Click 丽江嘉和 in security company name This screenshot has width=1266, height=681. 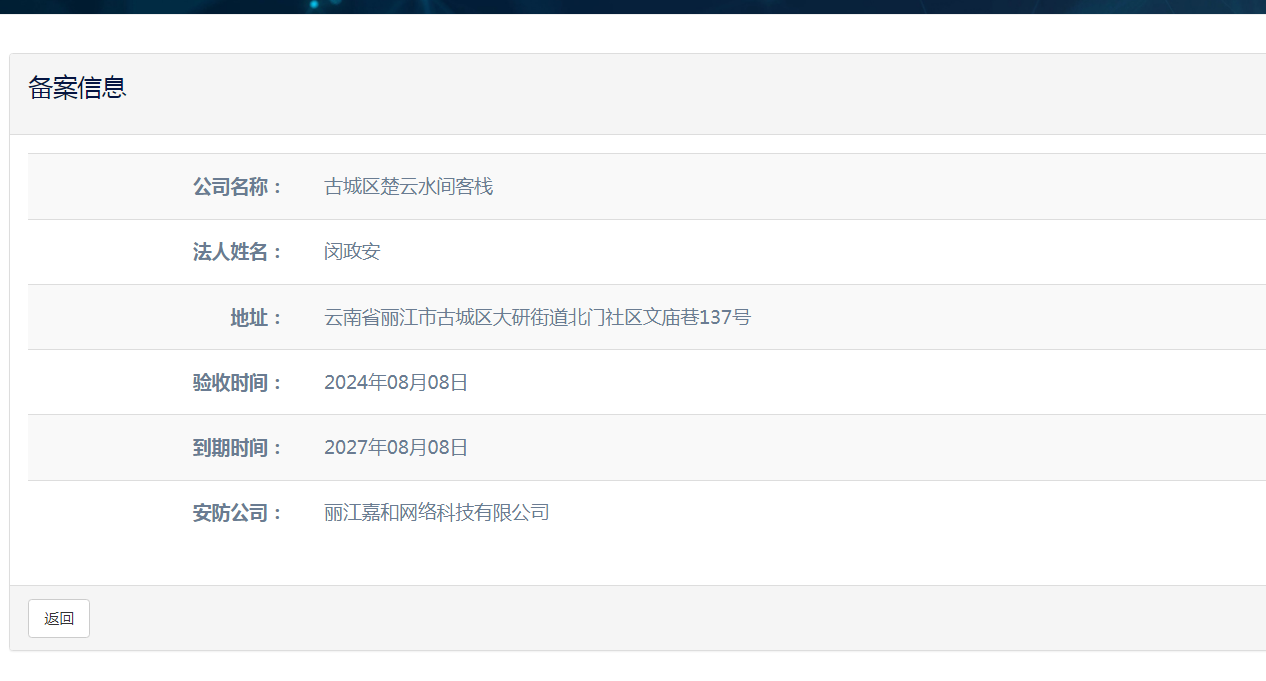tap(361, 514)
